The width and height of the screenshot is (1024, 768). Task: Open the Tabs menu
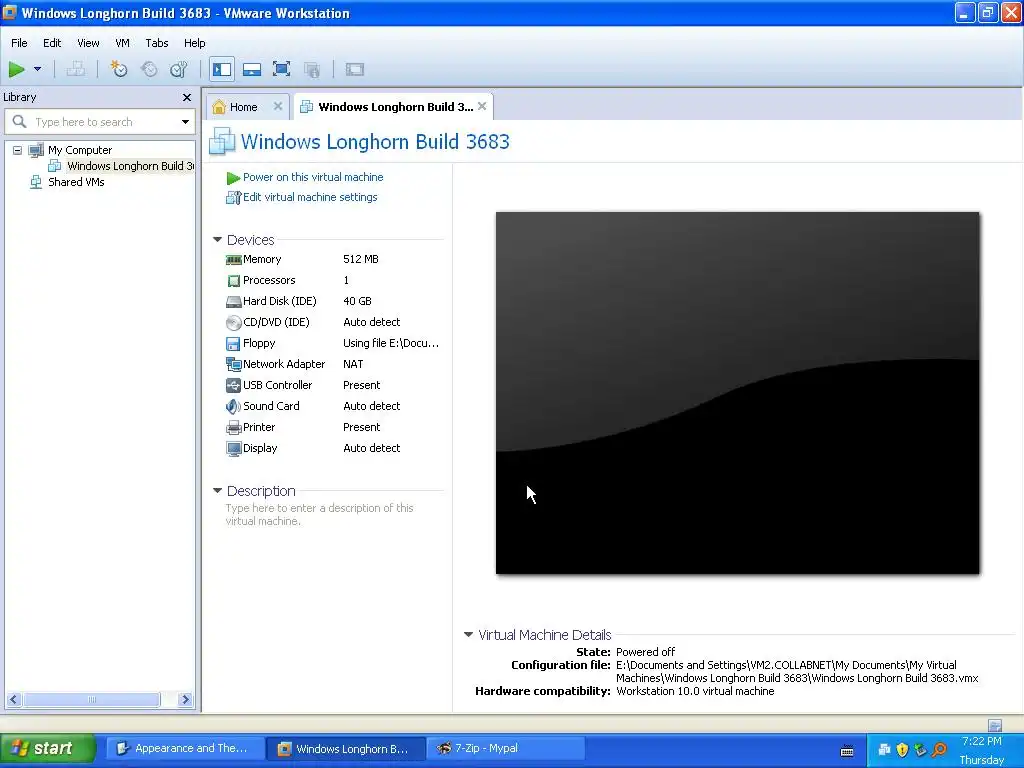pyautogui.click(x=157, y=43)
